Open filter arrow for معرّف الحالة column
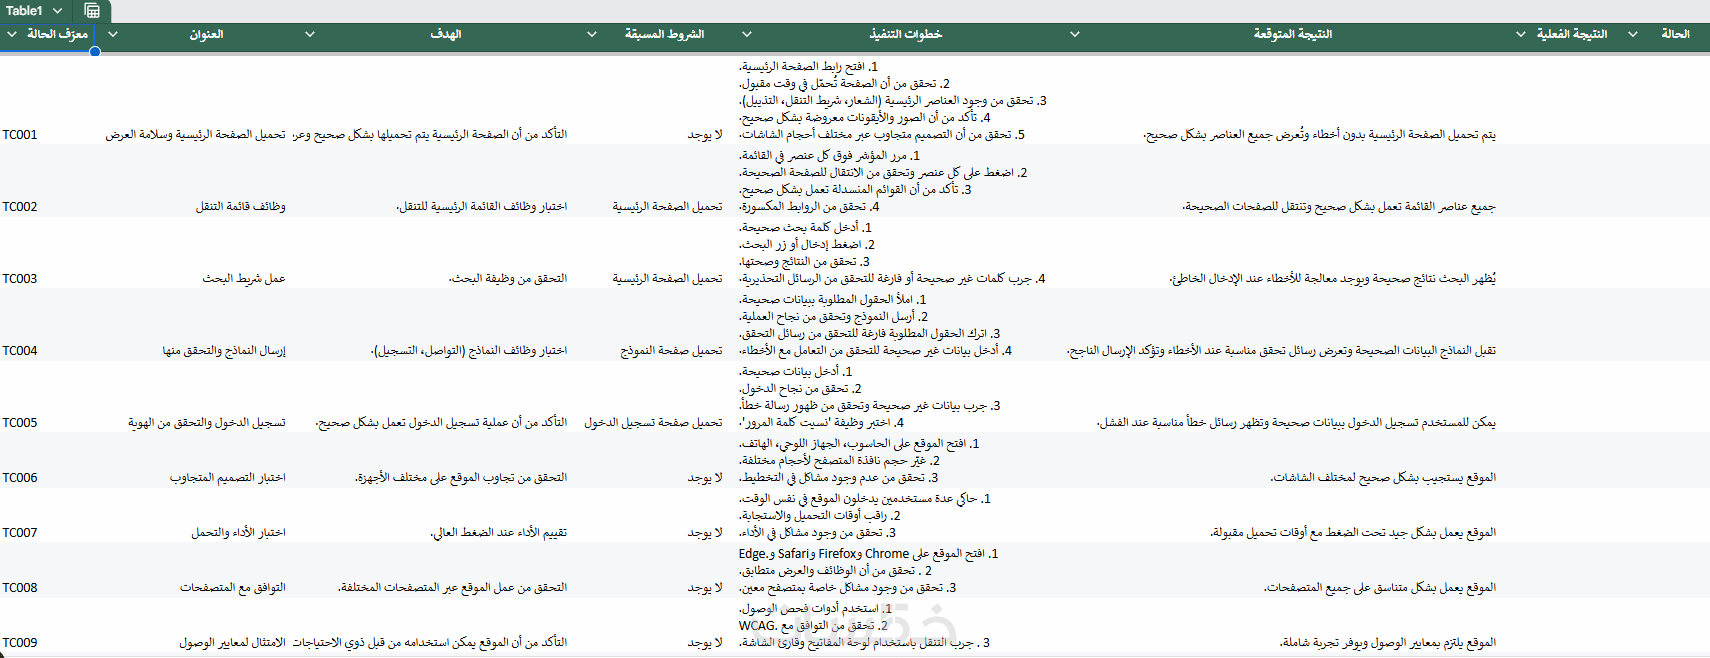 pos(12,34)
